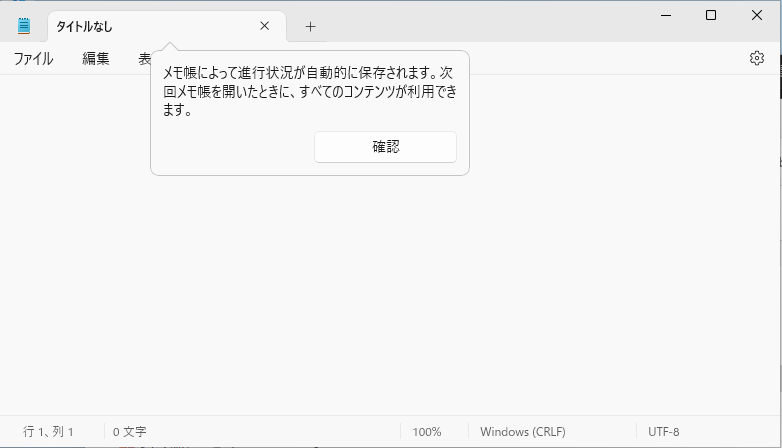This screenshot has width=782, height=448.
Task: Confirm the tooltip with 確認 button
Action: pyautogui.click(x=385, y=147)
